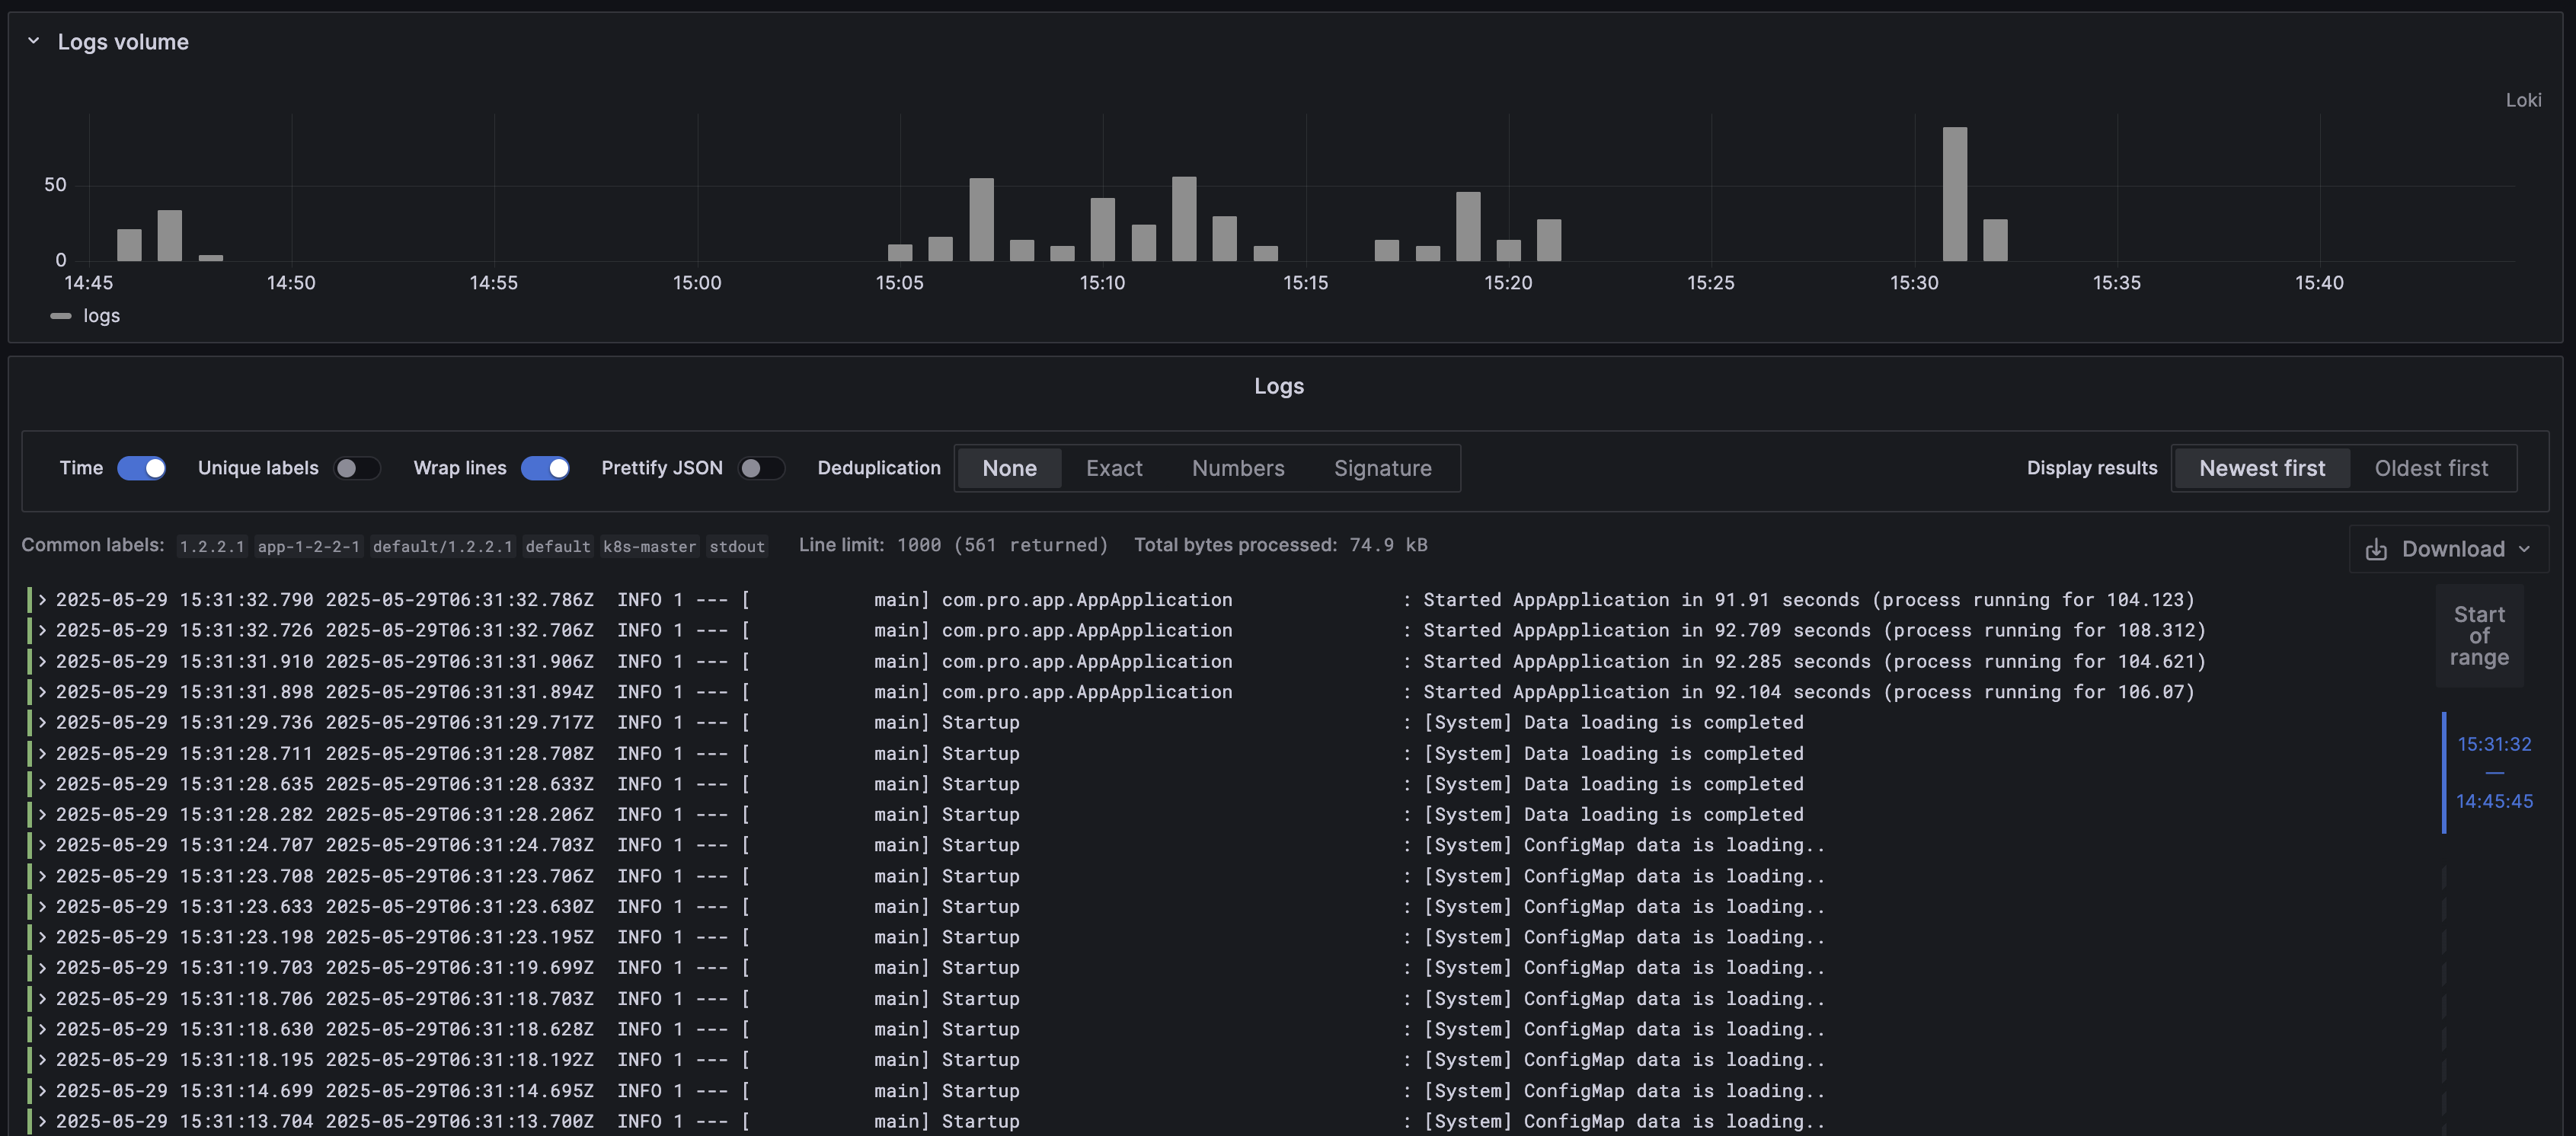The height and width of the screenshot is (1136, 2576).
Task: Open the Download dropdown arrow
Action: pos(2524,549)
